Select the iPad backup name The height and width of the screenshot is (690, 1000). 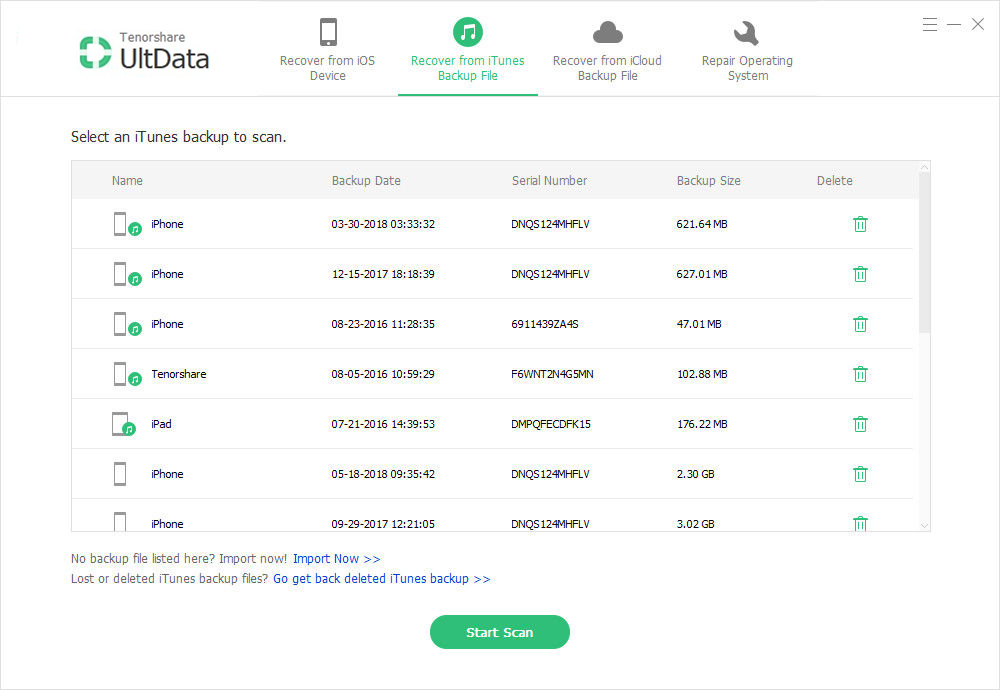click(161, 423)
